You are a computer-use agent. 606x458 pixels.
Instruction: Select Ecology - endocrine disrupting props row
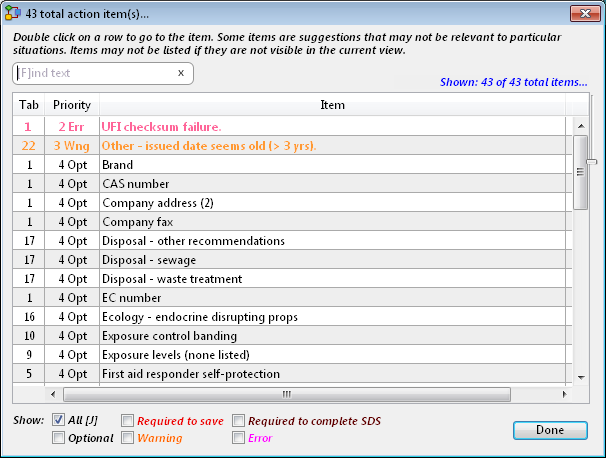point(292,316)
